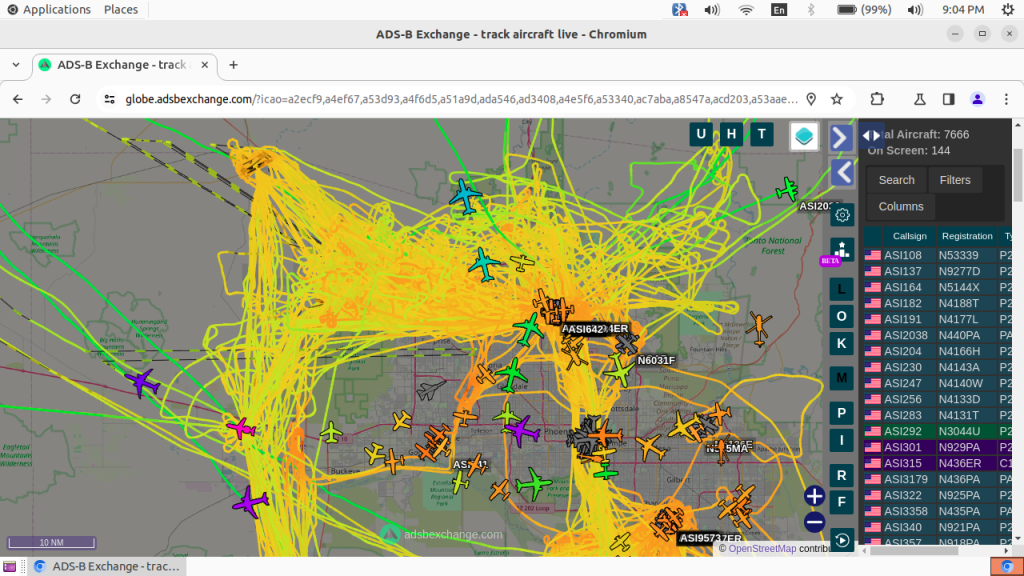Click the table scrollbar left arrow

865,551
